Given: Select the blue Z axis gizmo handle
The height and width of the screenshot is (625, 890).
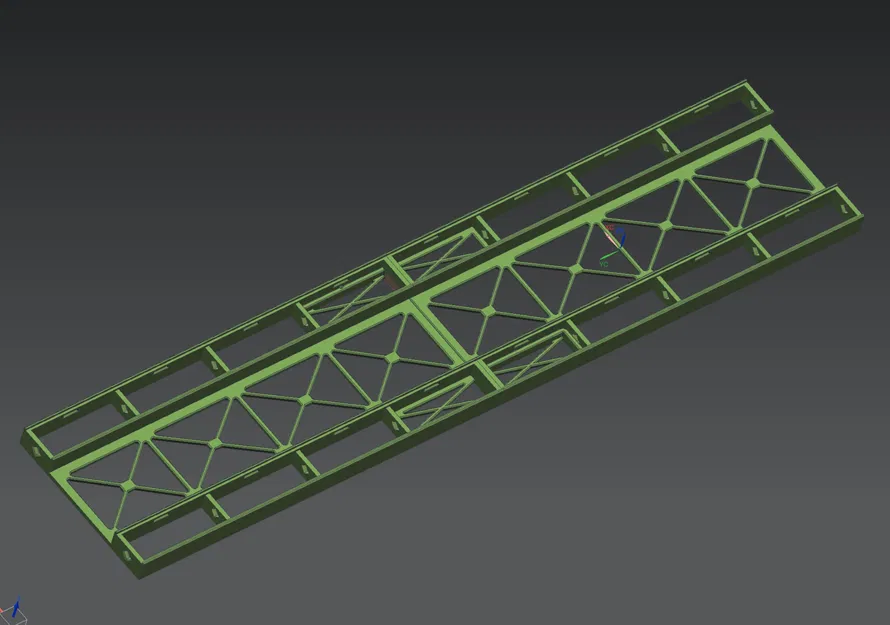Looking at the screenshot, I should tap(621, 235).
